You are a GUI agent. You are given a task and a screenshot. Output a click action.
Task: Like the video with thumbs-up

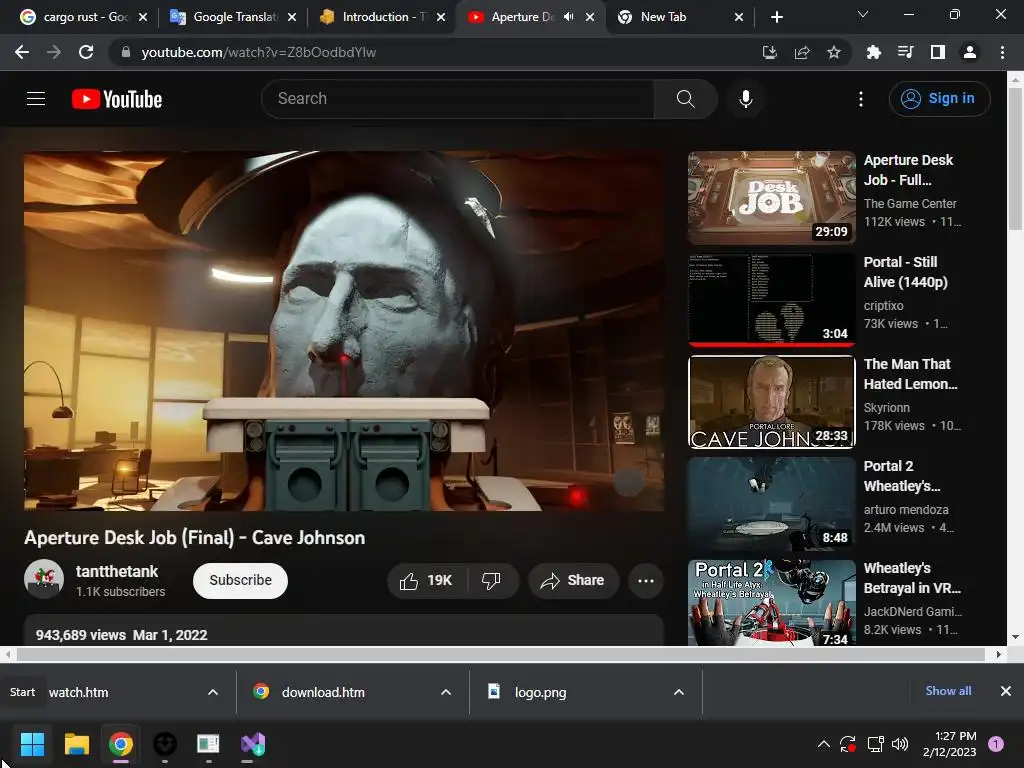coord(427,581)
